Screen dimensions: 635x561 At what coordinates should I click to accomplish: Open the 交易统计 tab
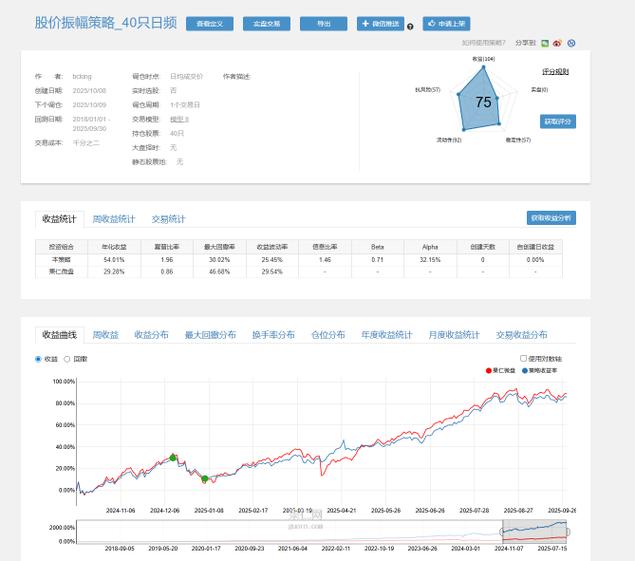(168, 219)
